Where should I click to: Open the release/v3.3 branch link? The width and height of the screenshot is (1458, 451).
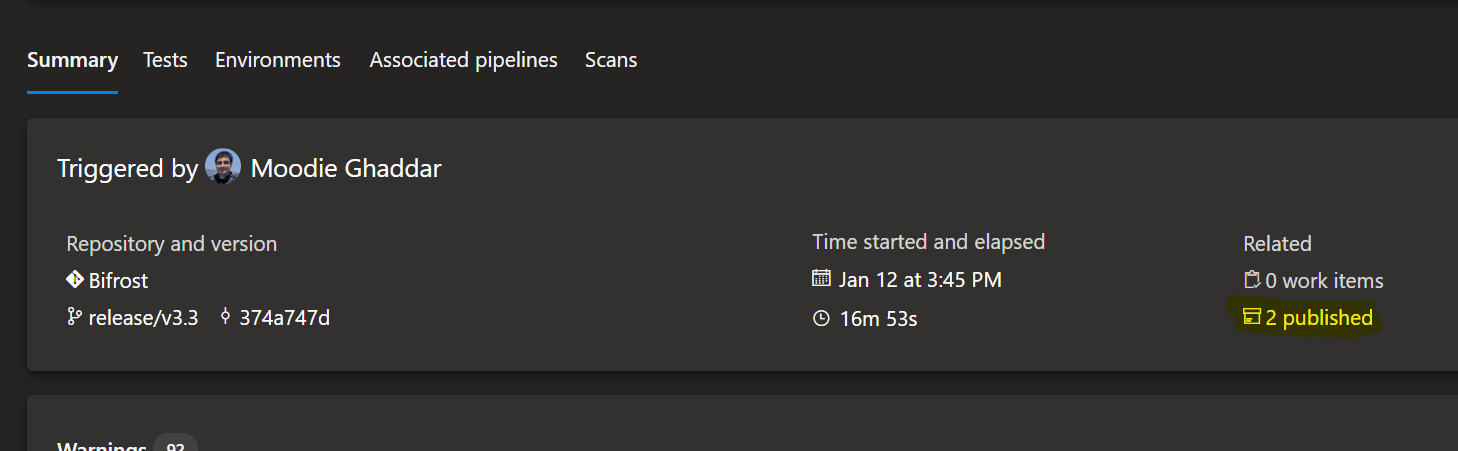coord(144,319)
